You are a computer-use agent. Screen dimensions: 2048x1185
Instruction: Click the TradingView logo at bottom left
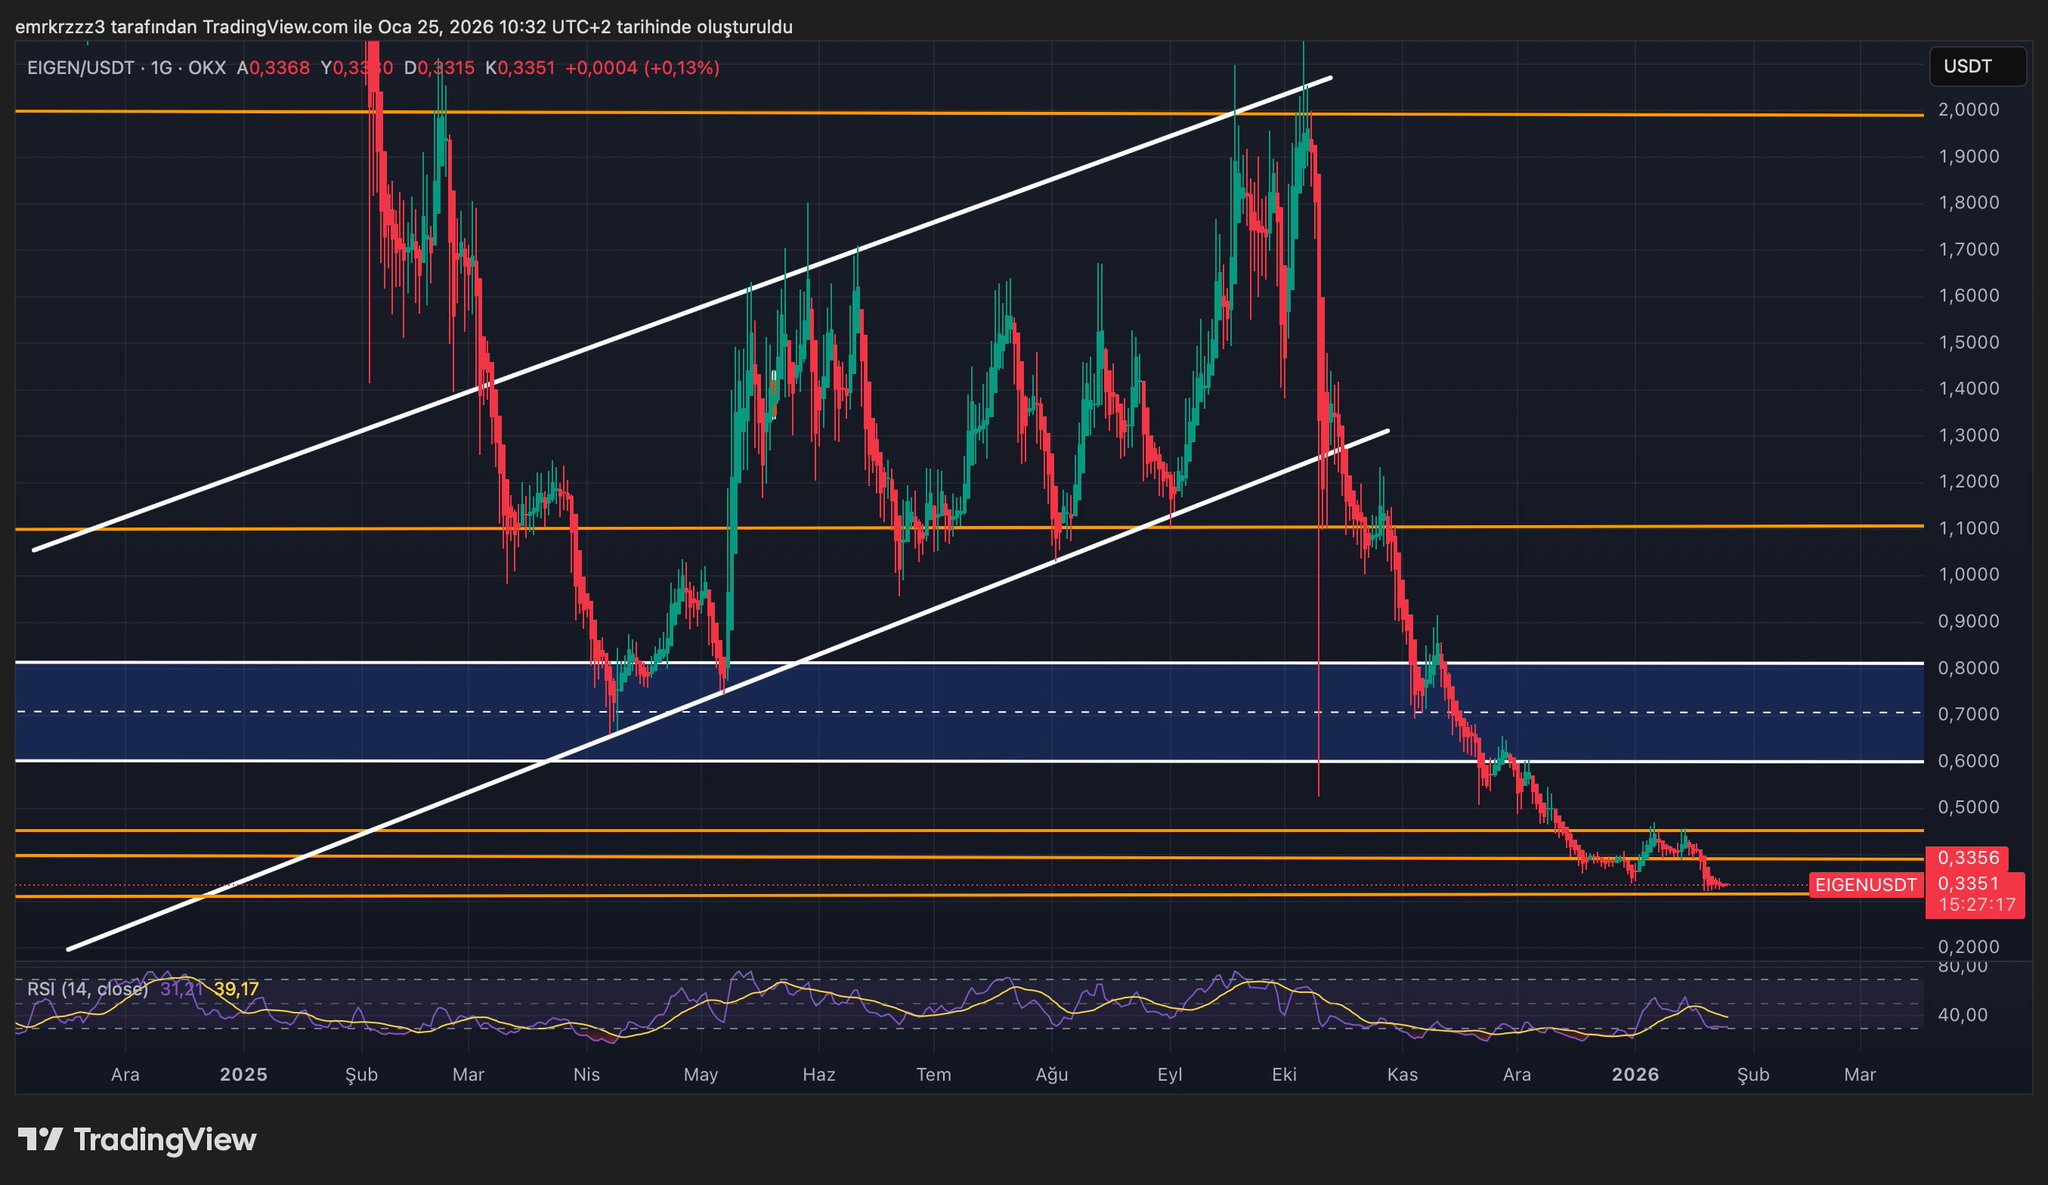click(x=137, y=1139)
